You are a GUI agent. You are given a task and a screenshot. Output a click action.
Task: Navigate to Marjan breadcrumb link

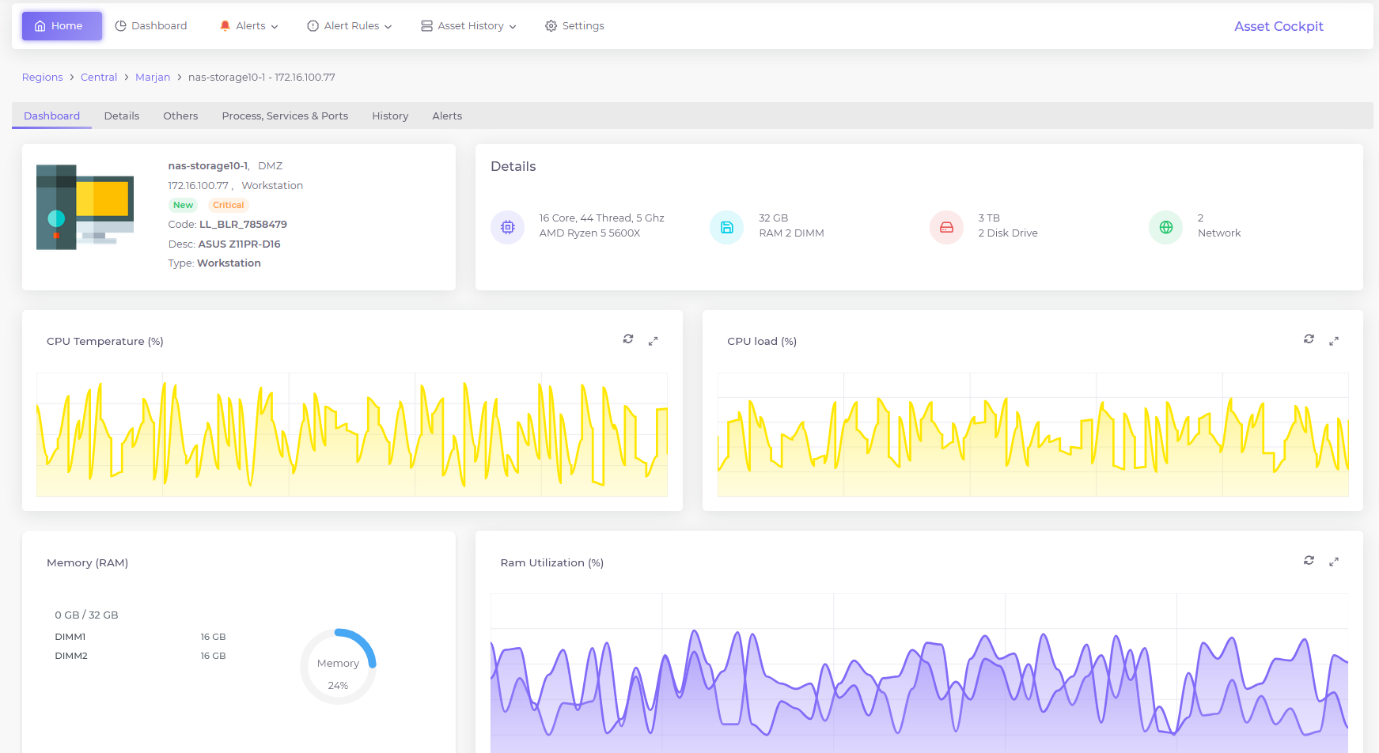coord(152,77)
